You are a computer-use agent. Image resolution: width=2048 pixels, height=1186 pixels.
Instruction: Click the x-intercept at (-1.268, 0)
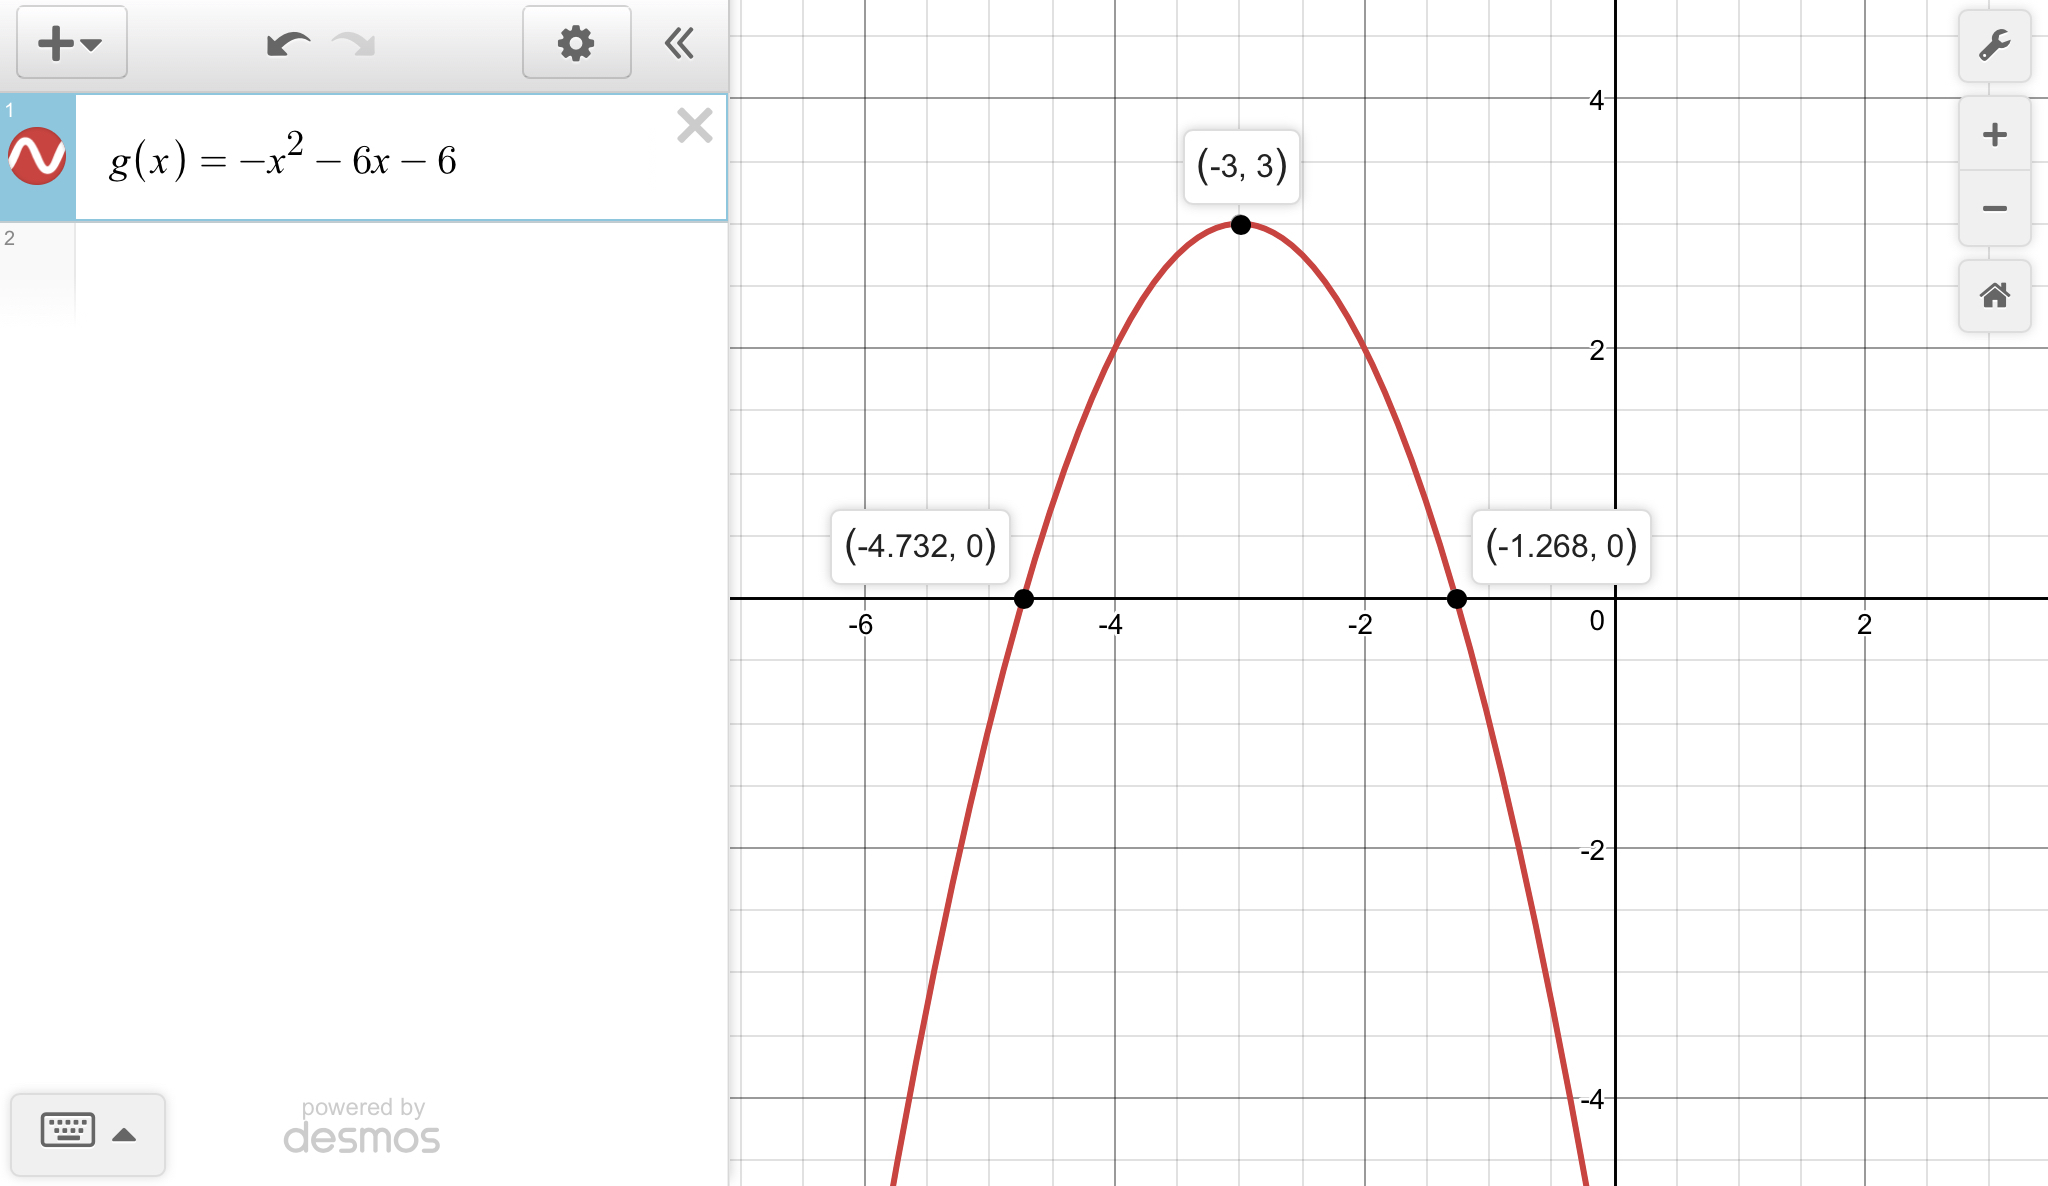tap(1456, 599)
